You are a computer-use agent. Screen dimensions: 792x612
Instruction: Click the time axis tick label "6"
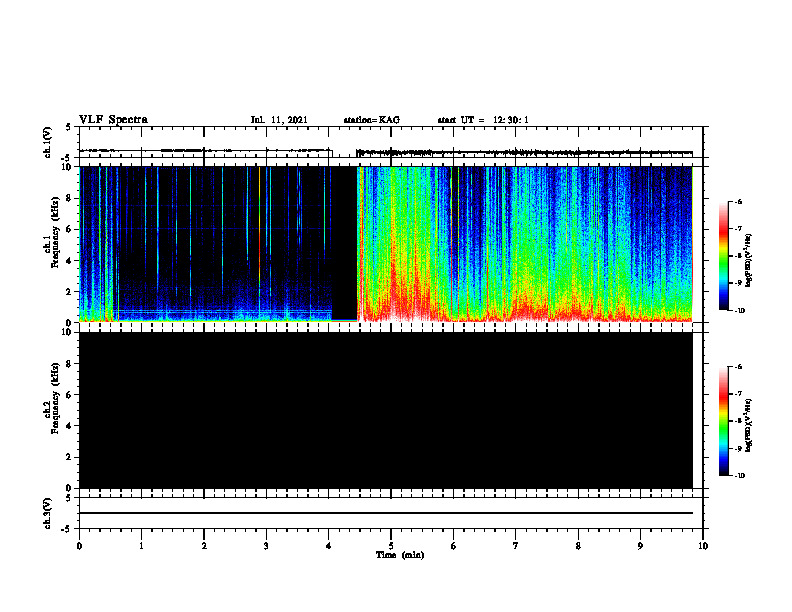[453, 546]
